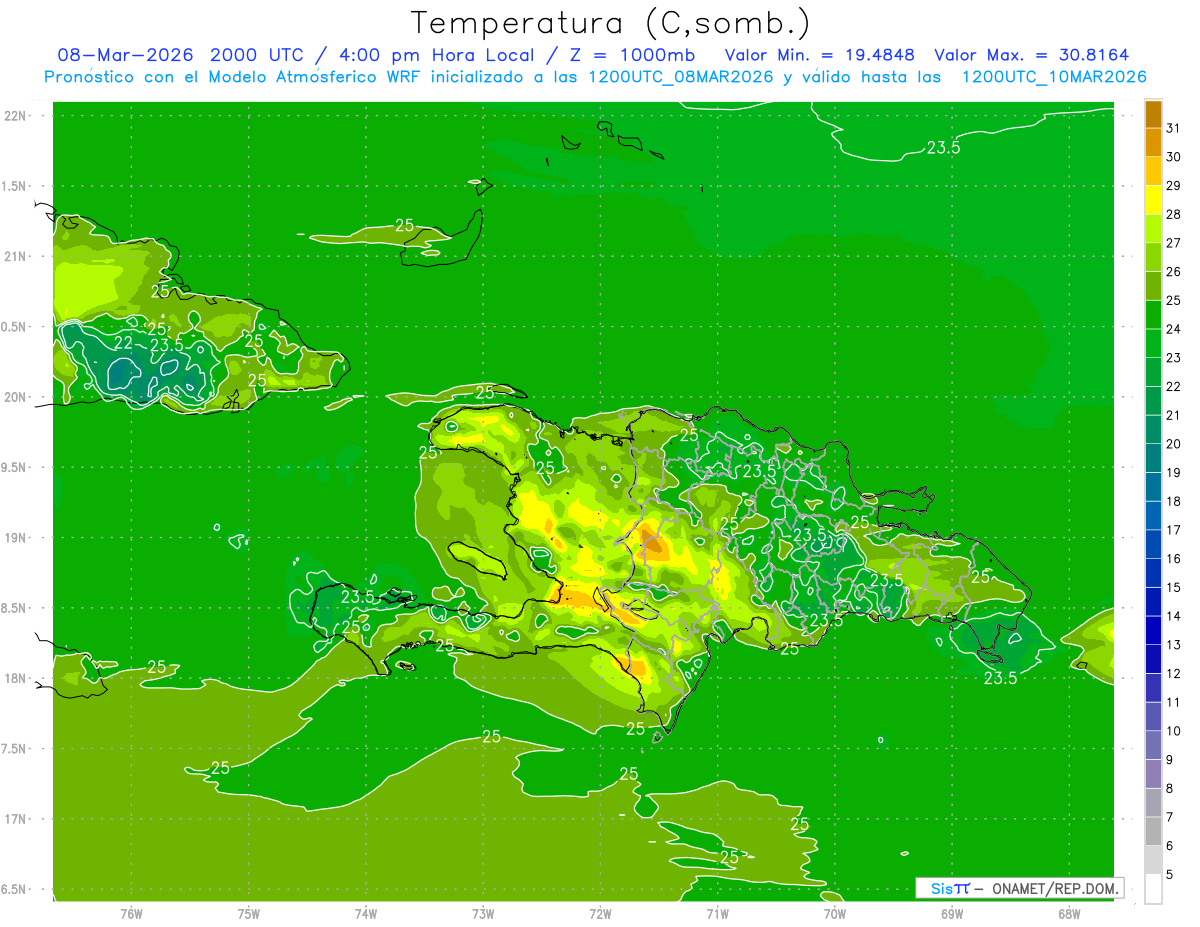The height and width of the screenshot is (927, 1200).
Task: Pick the legend swatch between 29 and 30
Action: click(1153, 172)
